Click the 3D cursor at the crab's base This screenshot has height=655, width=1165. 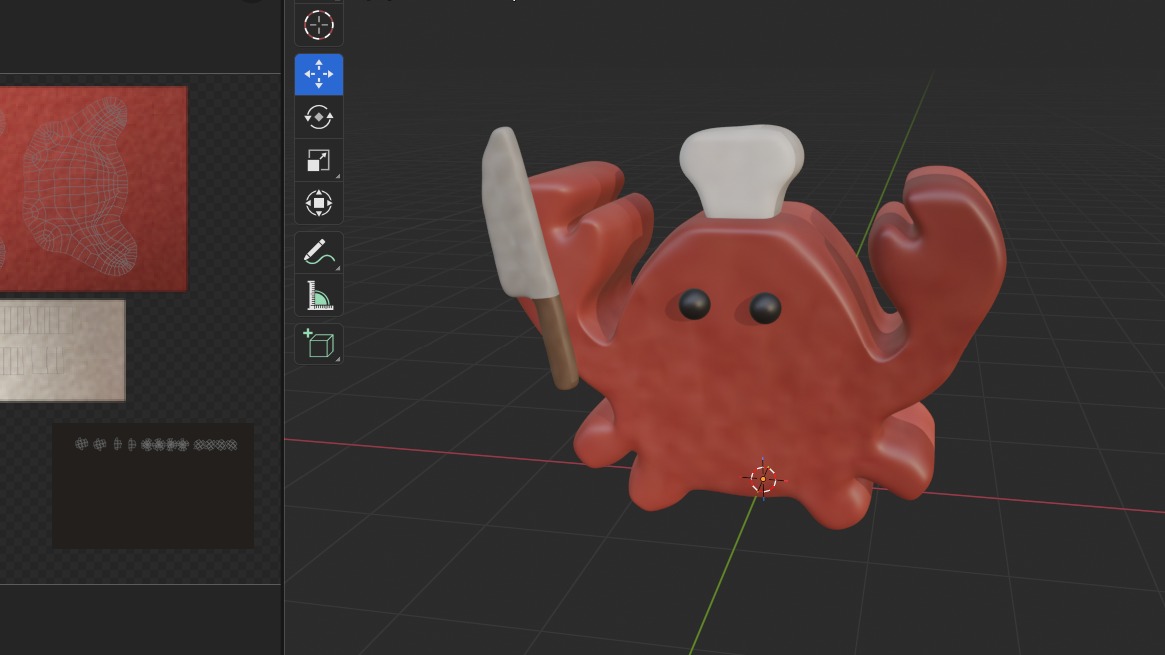click(x=763, y=480)
